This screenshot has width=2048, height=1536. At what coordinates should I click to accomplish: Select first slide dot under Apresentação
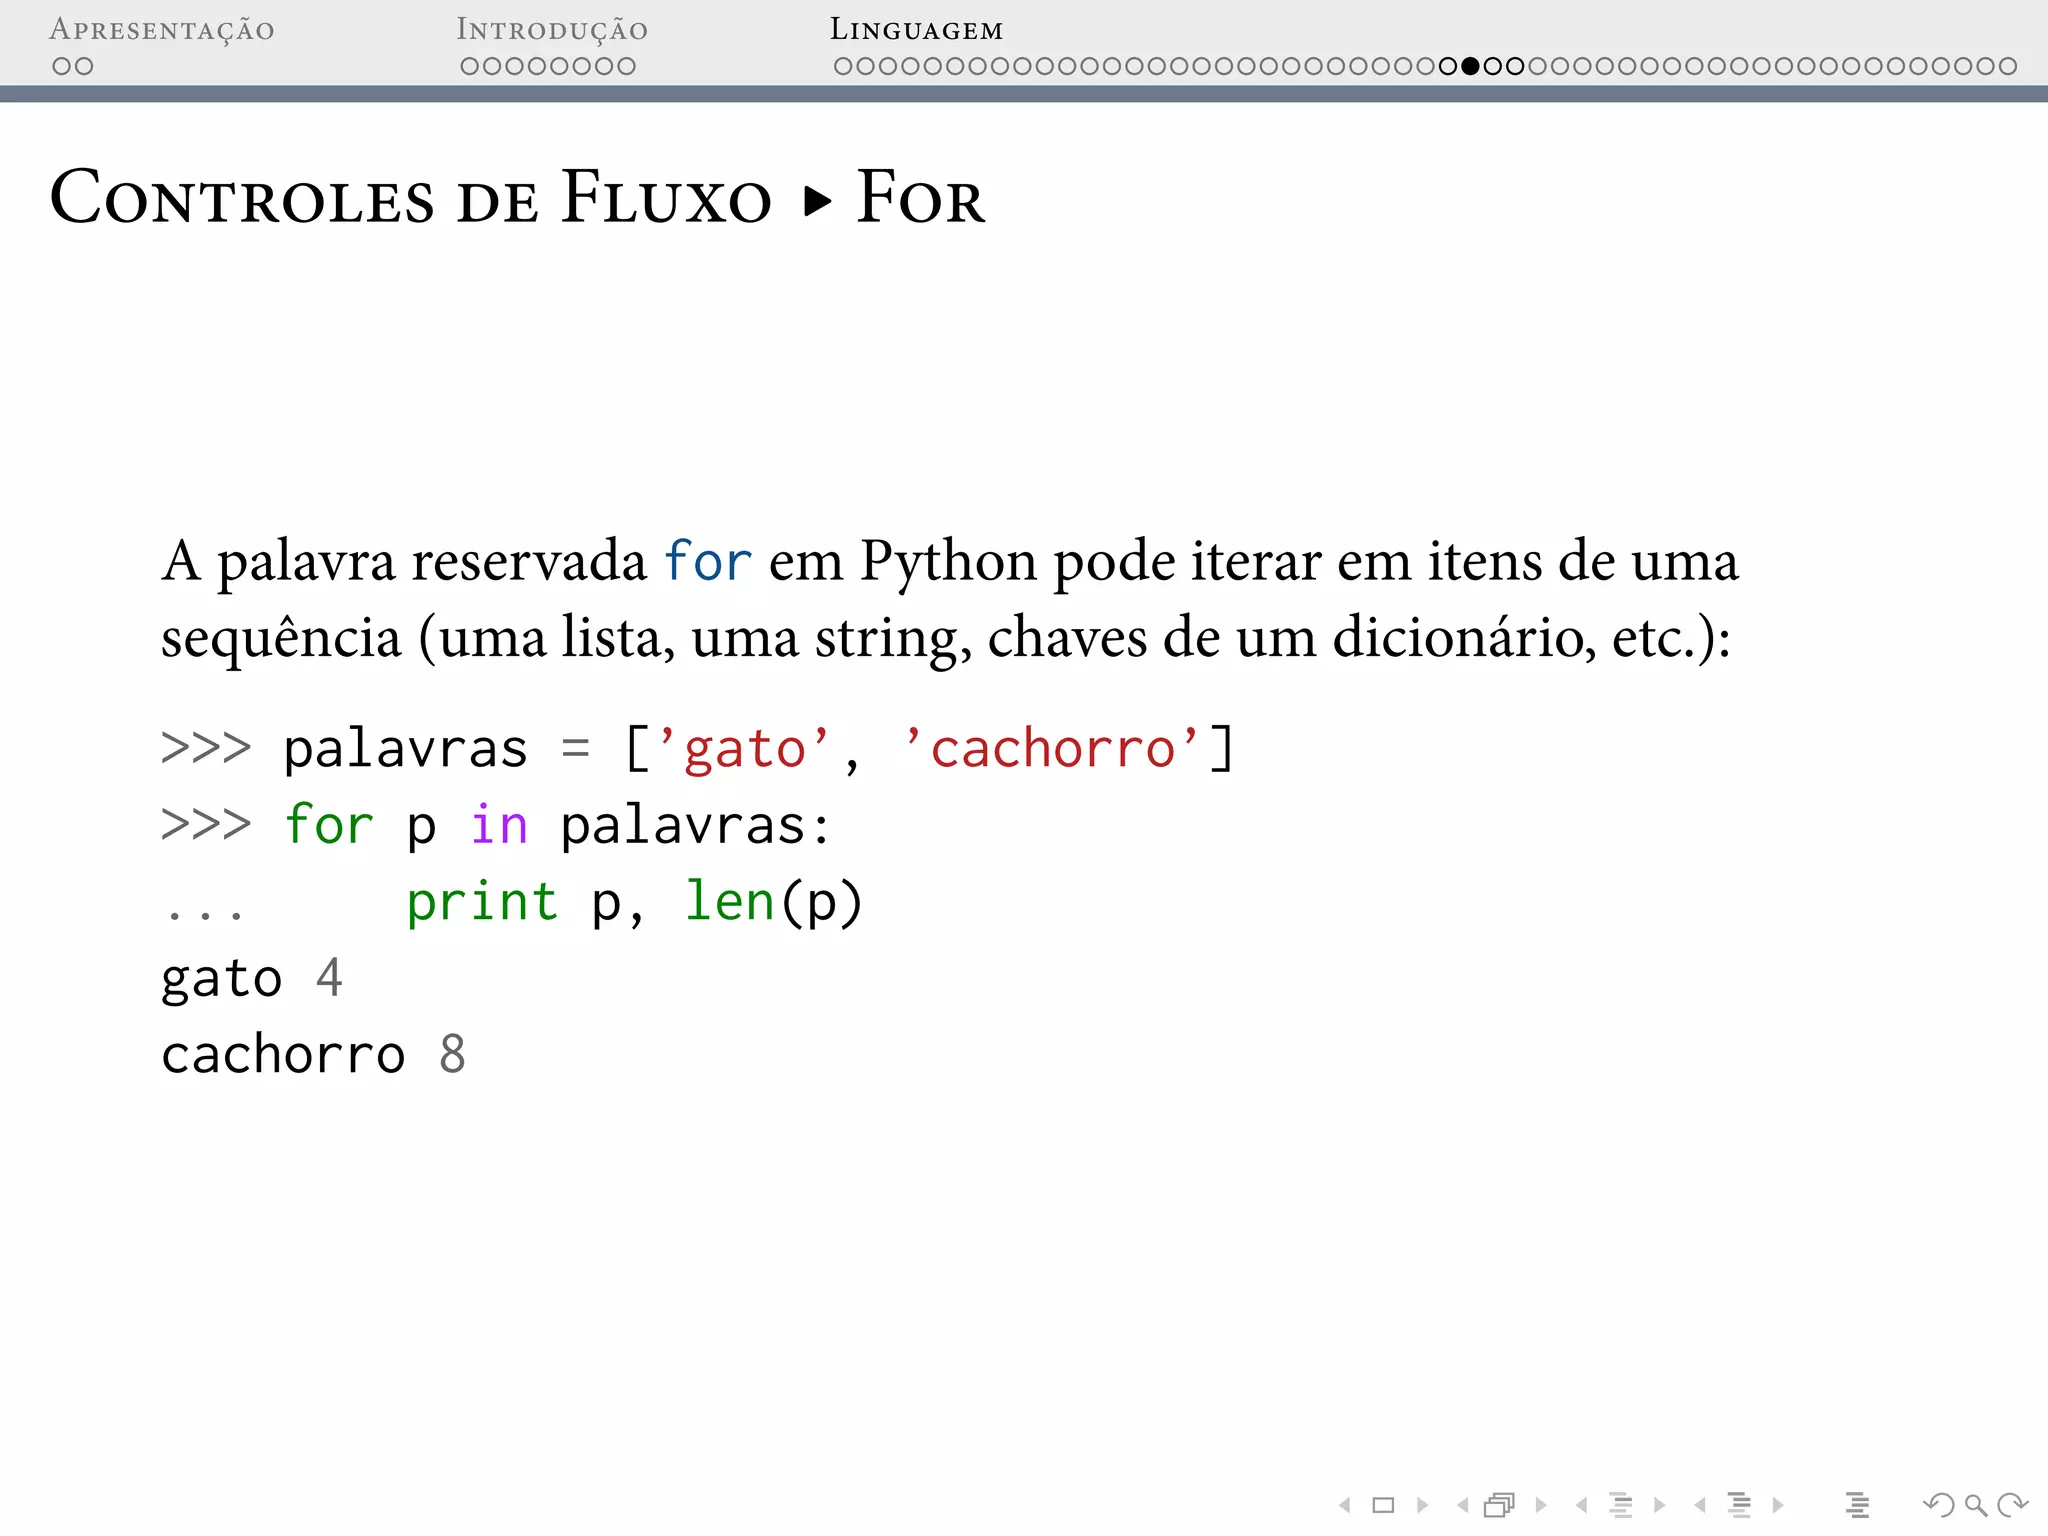coord(62,66)
